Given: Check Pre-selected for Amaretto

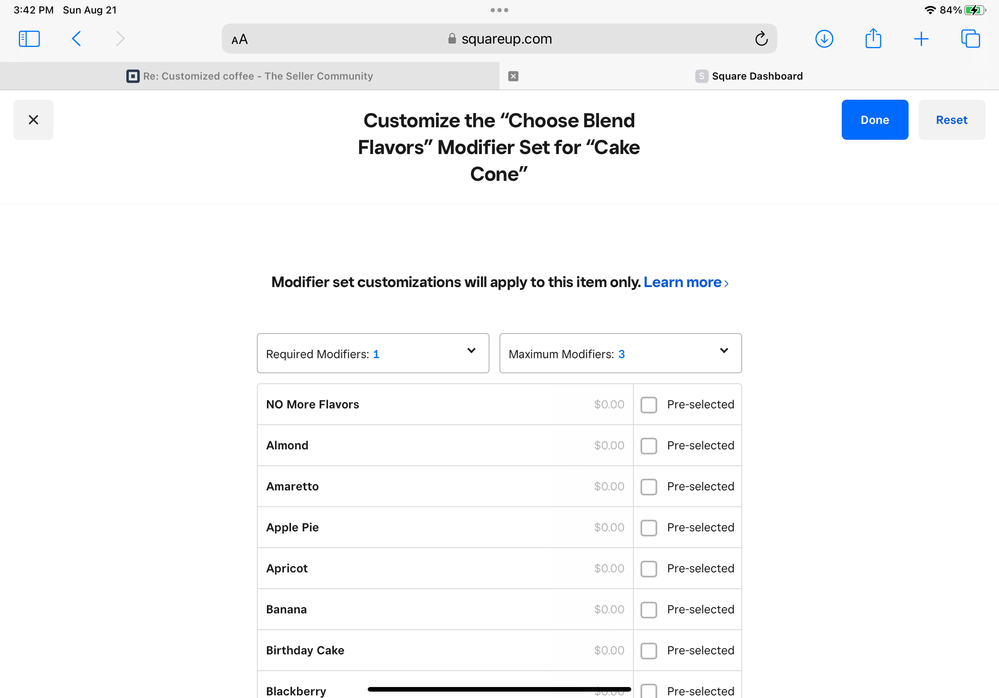Looking at the screenshot, I should 649,487.
